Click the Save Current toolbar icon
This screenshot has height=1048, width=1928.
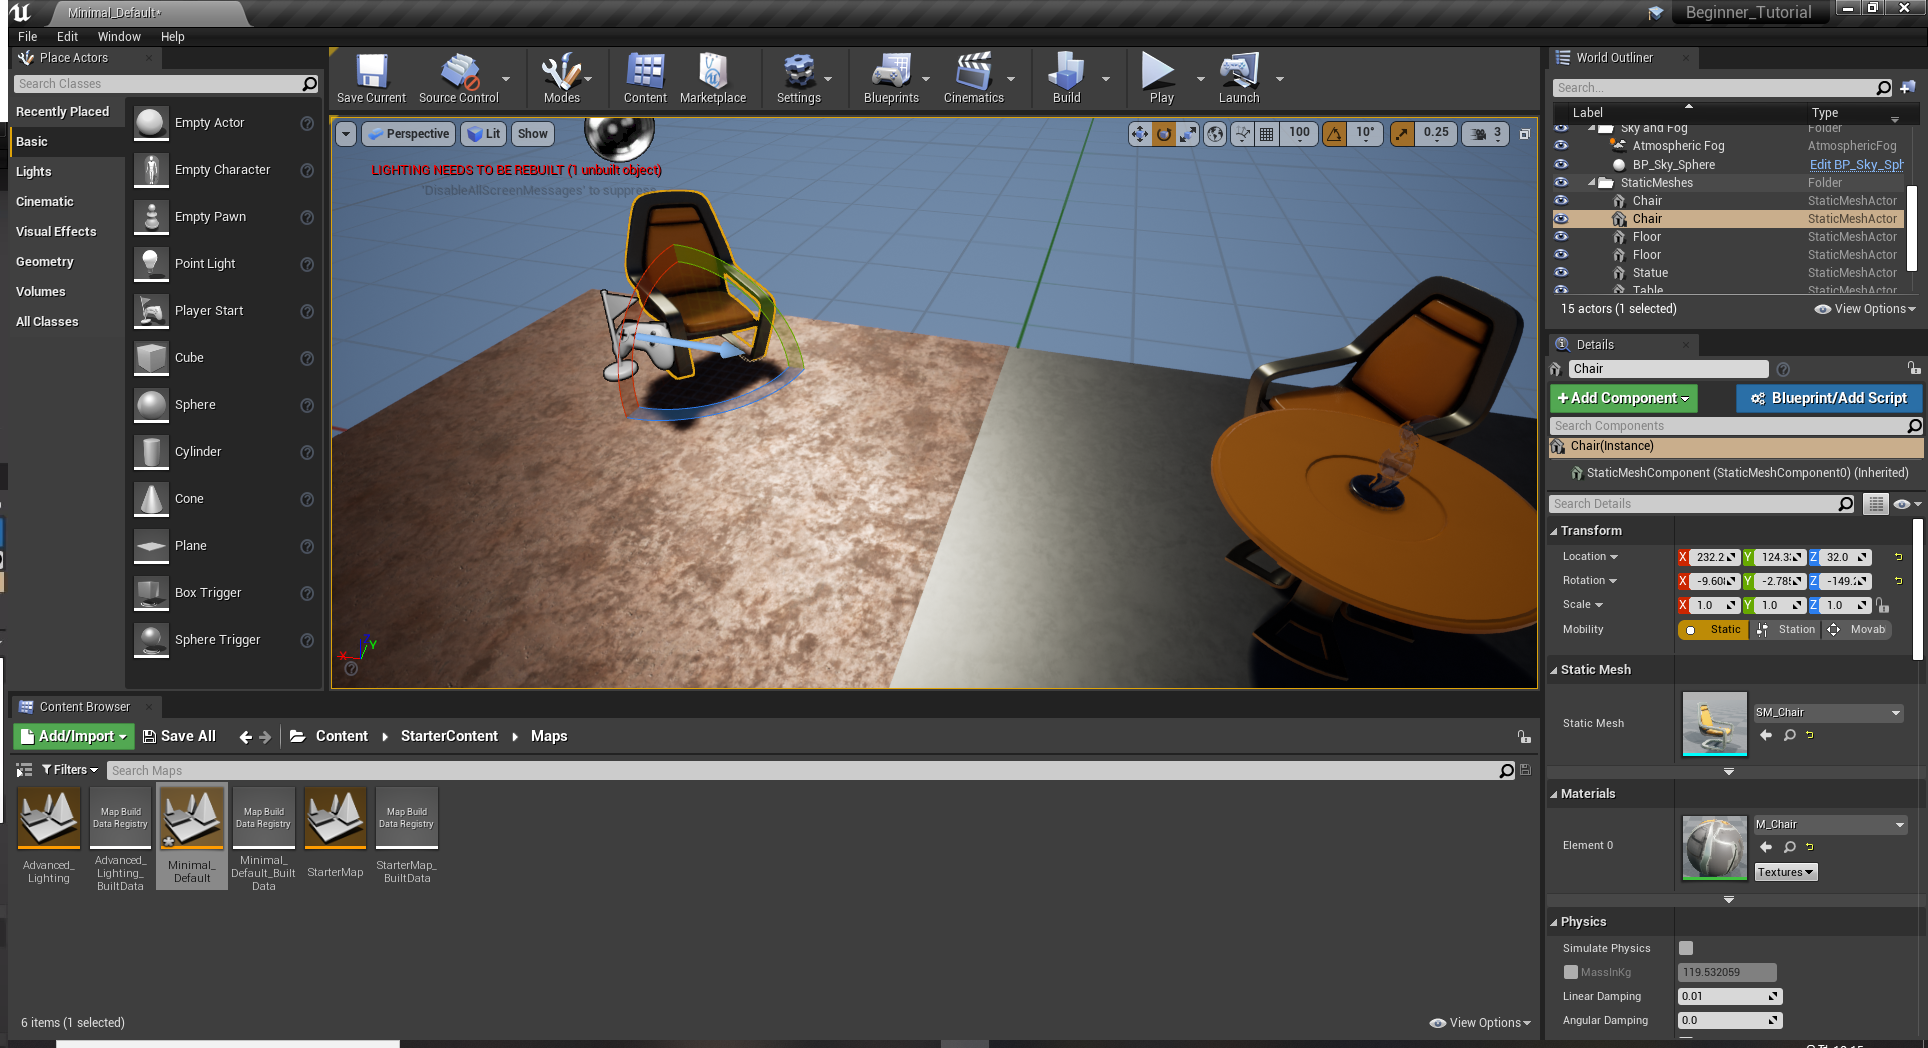click(x=371, y=78)
